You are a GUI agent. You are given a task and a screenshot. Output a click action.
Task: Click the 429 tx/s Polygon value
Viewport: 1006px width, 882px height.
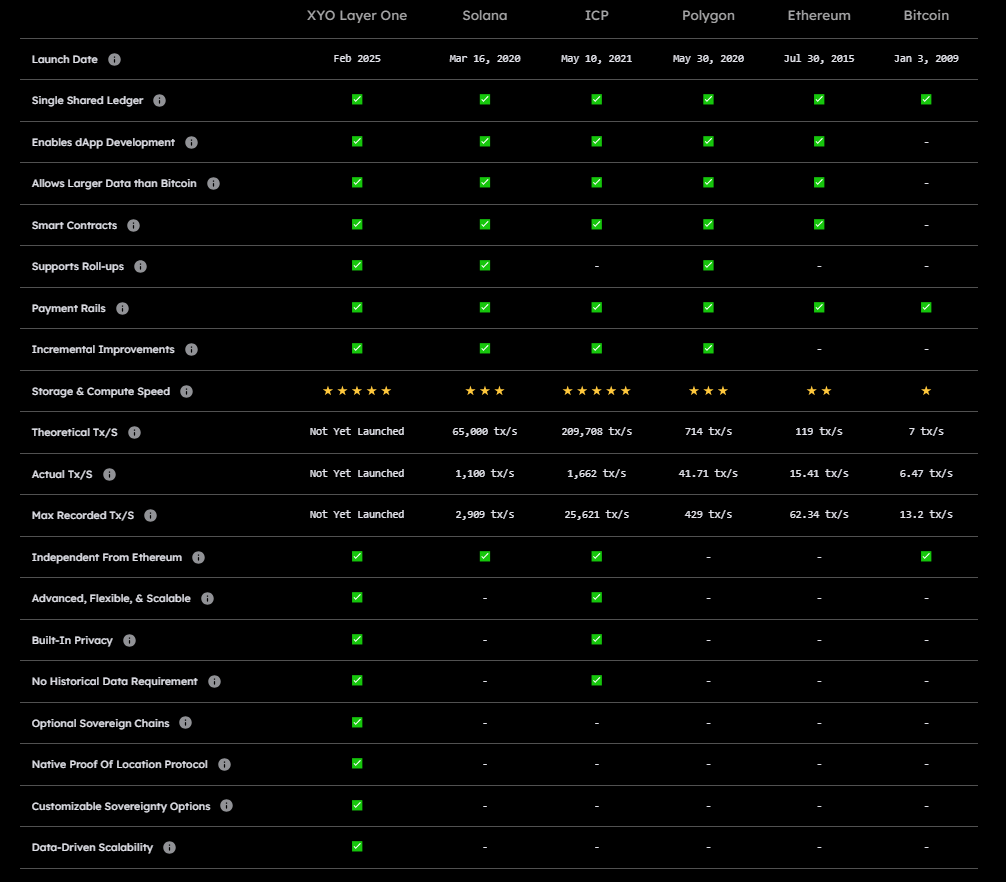pyautogui.click(x=708, y=514)
